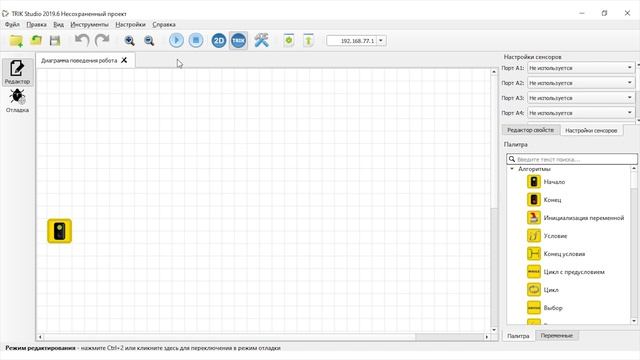This screenshot has width=640, height=360.
Task: Click palette scrollbar down arrow
Action: click(x=634, y=321)
